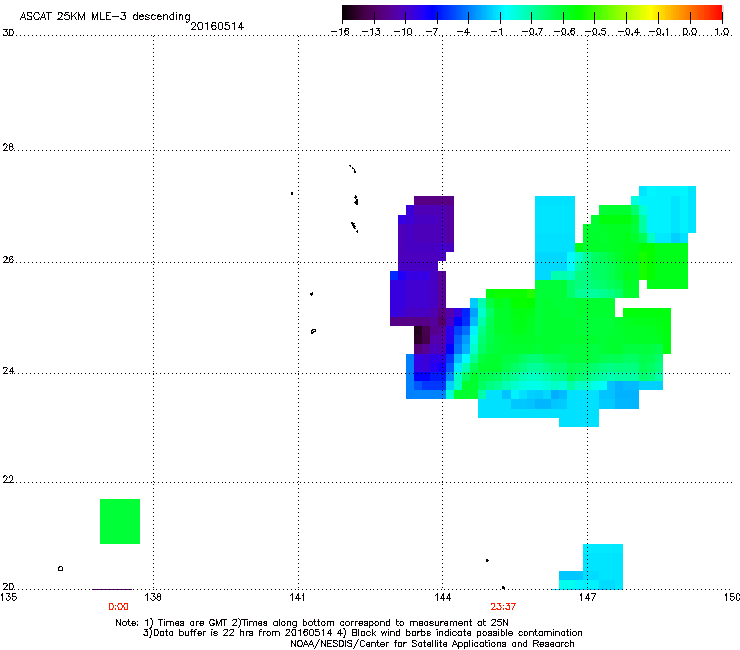Click the date label '20160514' under title

pyautogui.click(x=217, y=26)
